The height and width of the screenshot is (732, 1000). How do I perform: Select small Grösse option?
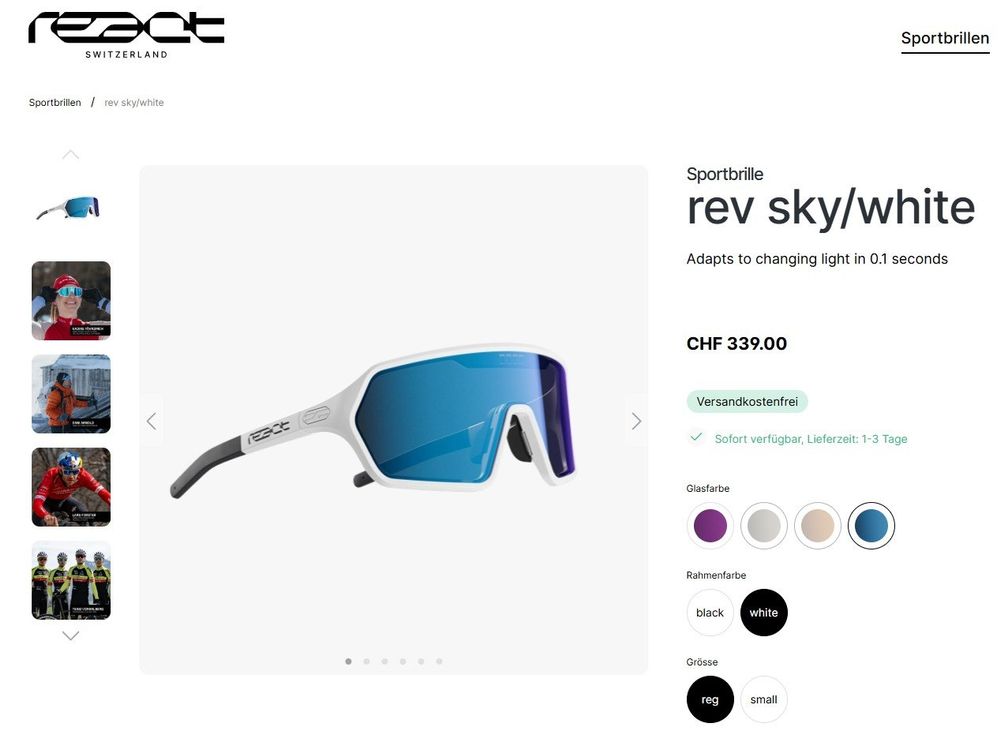click(x=763, y=699)
